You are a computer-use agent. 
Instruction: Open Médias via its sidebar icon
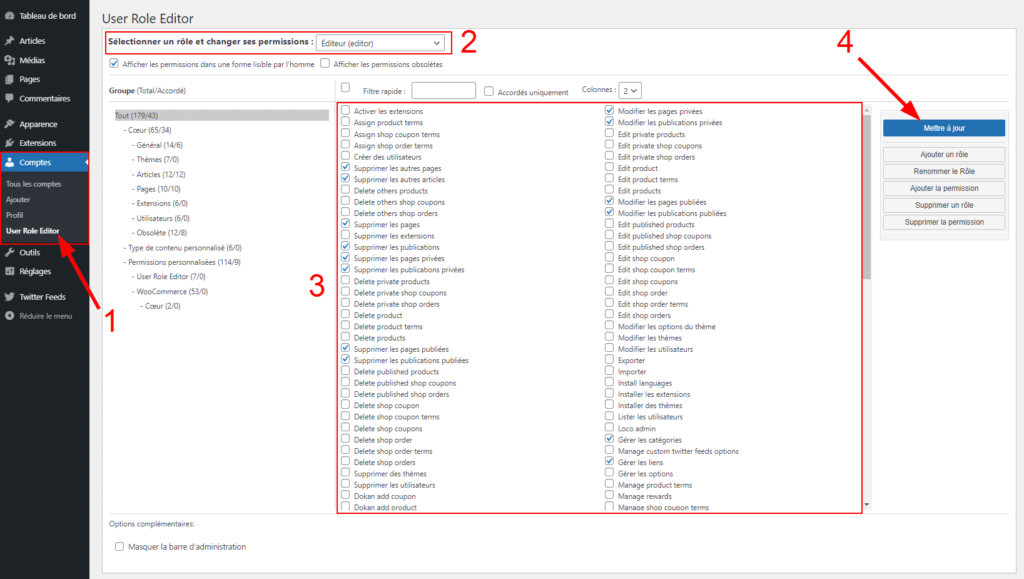[x=9, y=60]
